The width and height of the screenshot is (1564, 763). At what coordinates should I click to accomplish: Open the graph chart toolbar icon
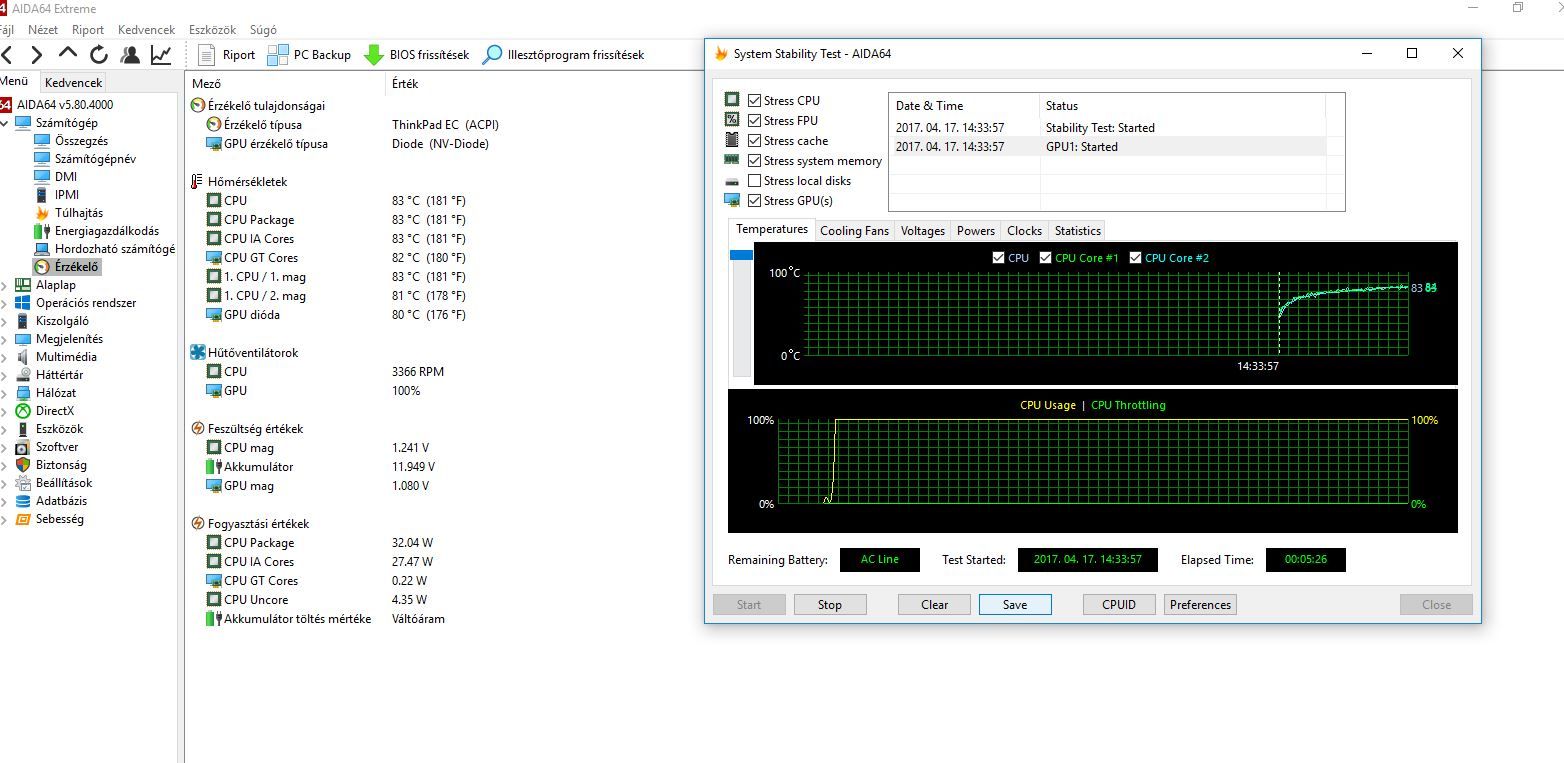(x=160, y=55)
